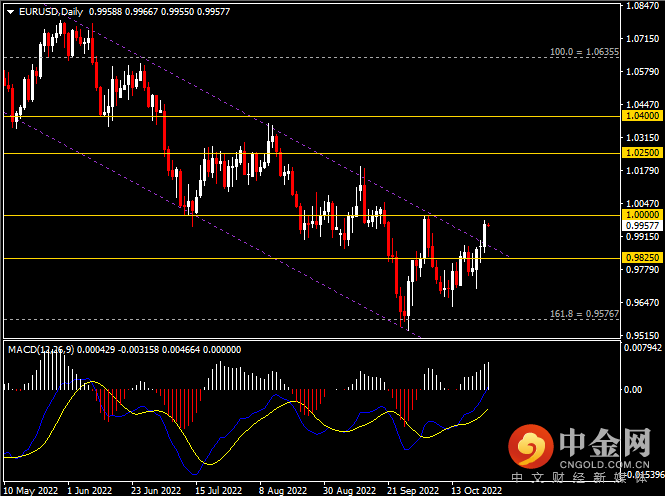Click the CNGOLD swirl logo icon

click(531, 446)
